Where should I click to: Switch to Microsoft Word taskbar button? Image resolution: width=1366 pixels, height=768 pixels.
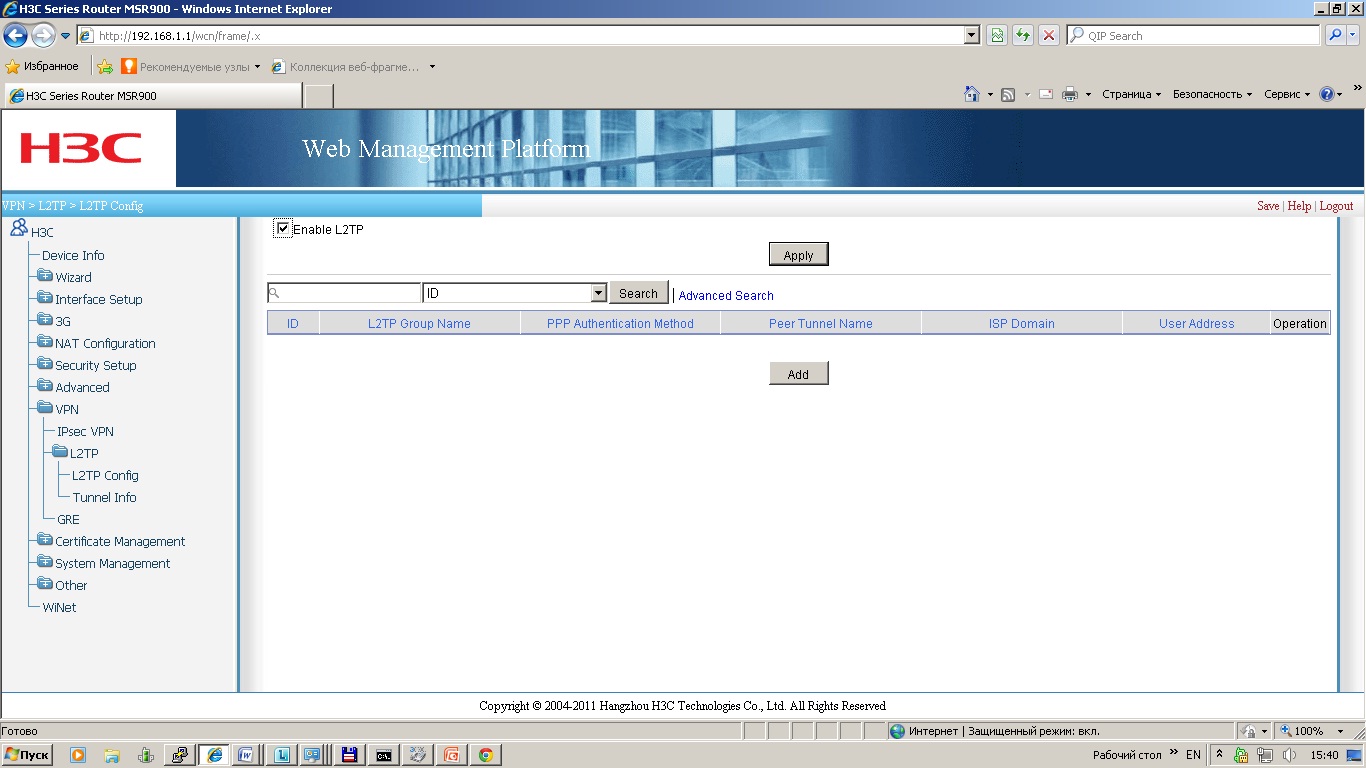[247, 756]
